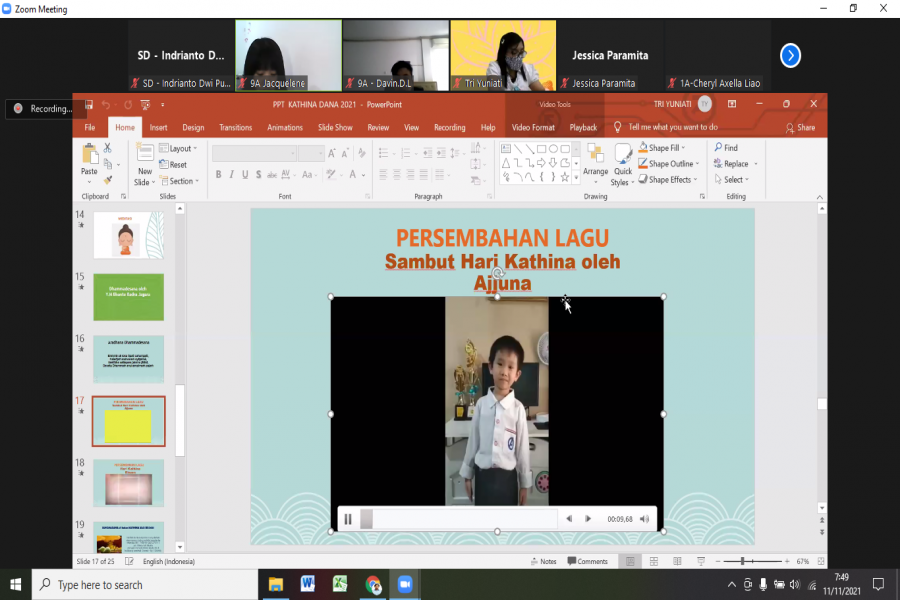Open Zoom from the Windows taskbar
The width and height of the screenshot is (900, 600).
coord(405,584)
